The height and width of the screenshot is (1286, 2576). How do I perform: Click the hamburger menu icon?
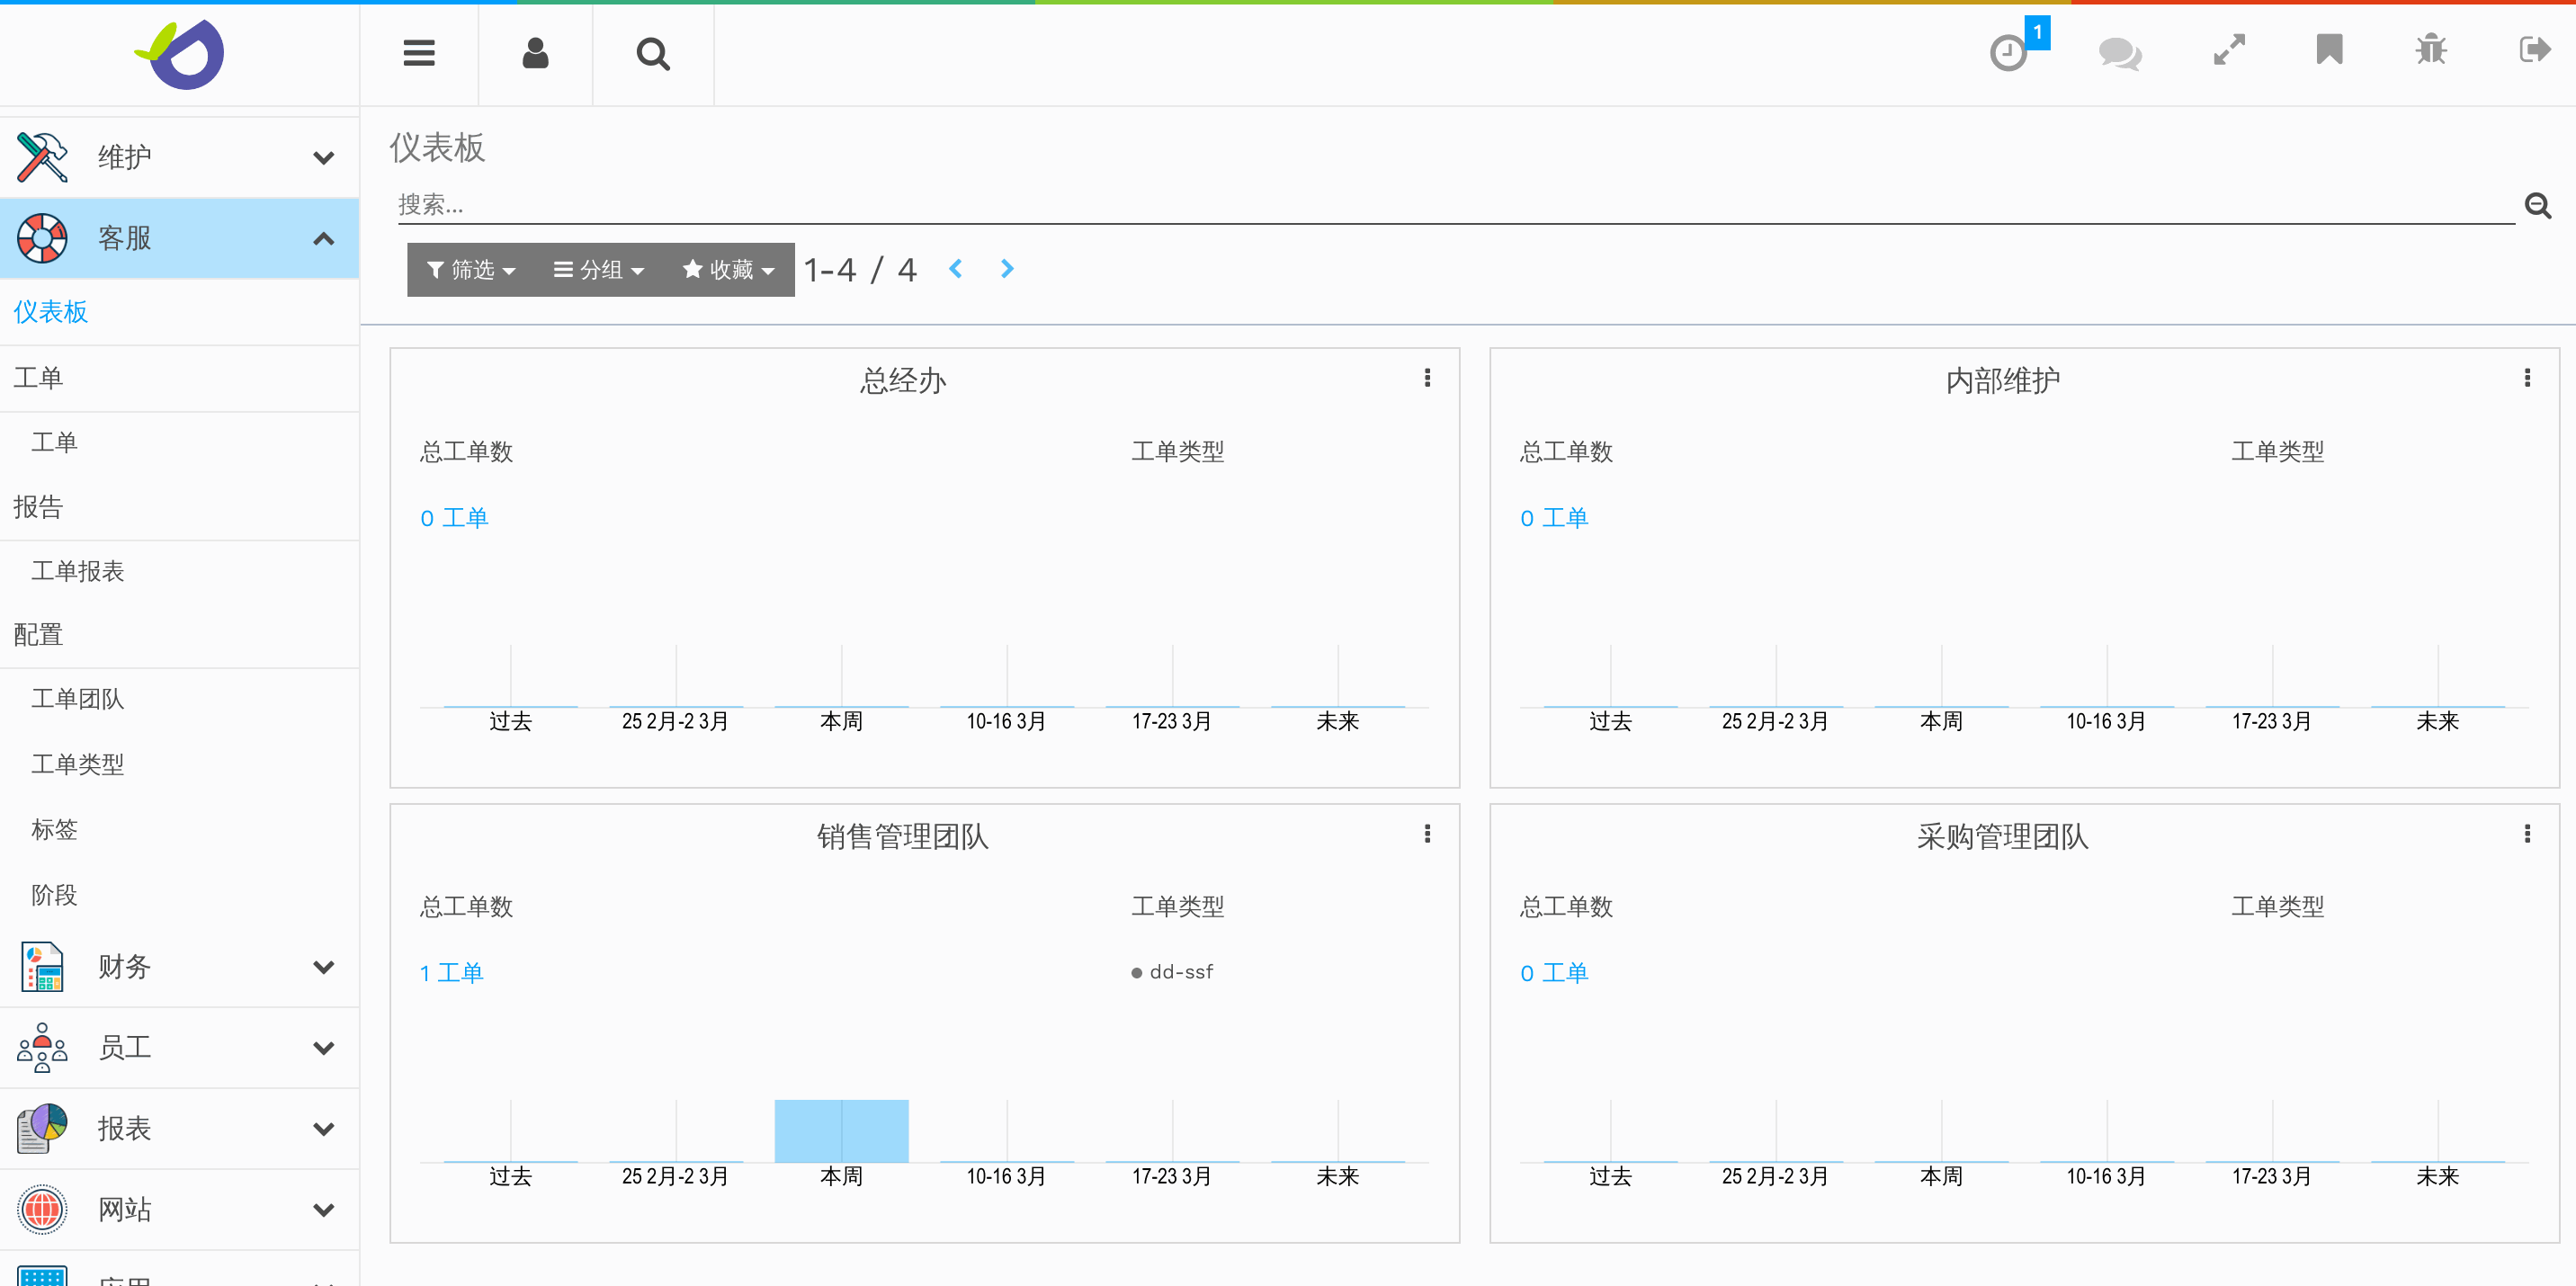[419, 53]
